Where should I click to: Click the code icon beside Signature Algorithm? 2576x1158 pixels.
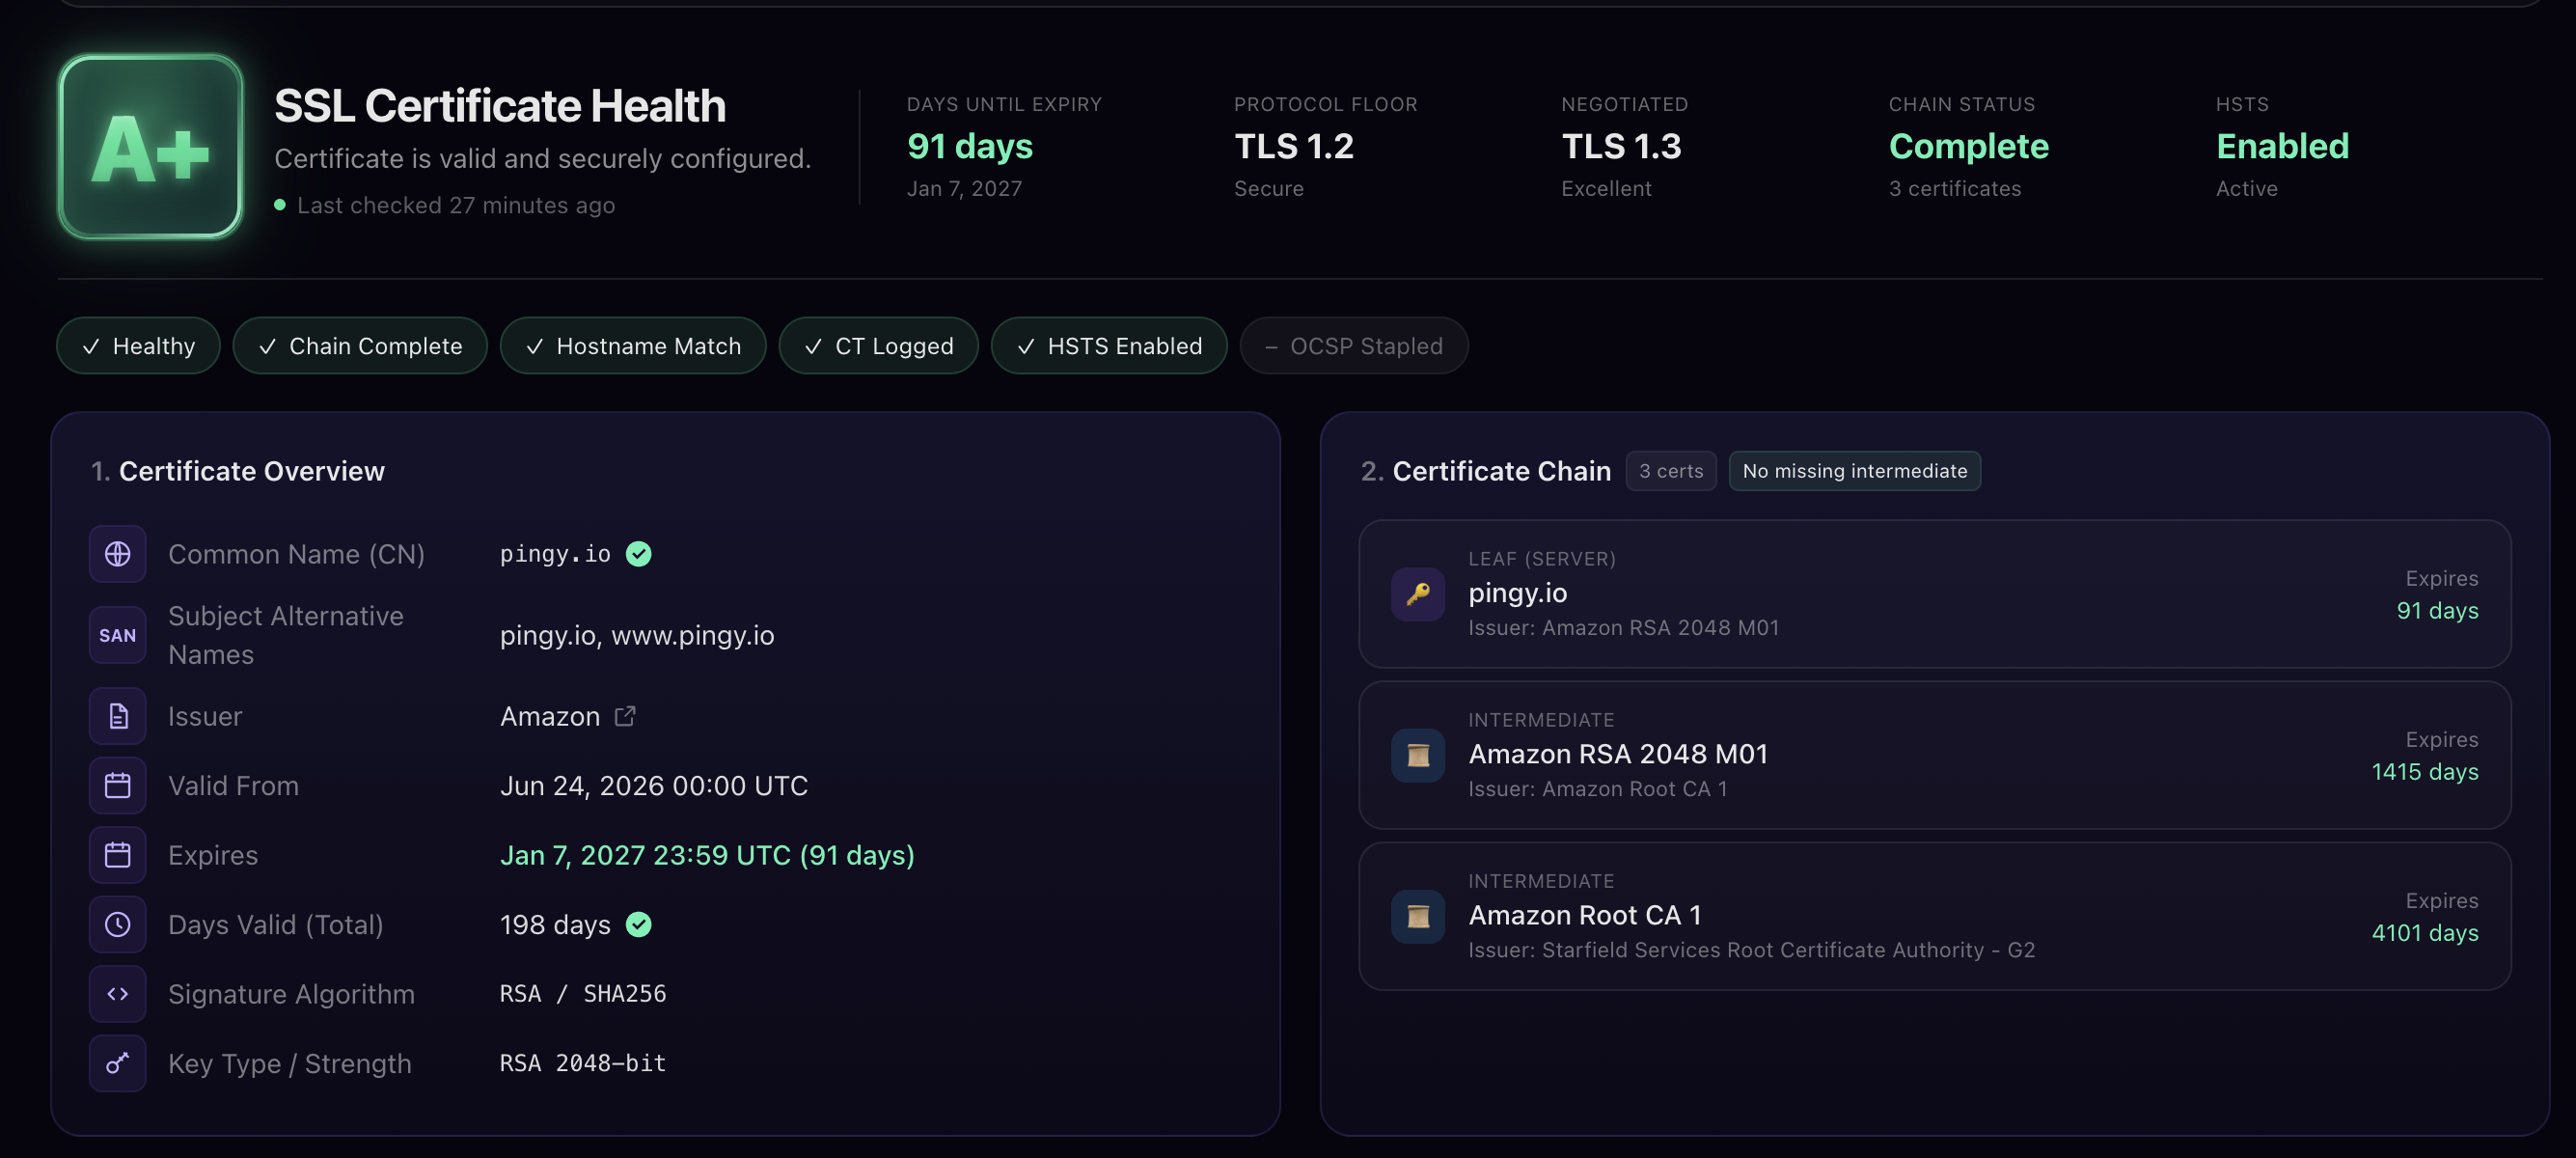[x=117, y=994]
